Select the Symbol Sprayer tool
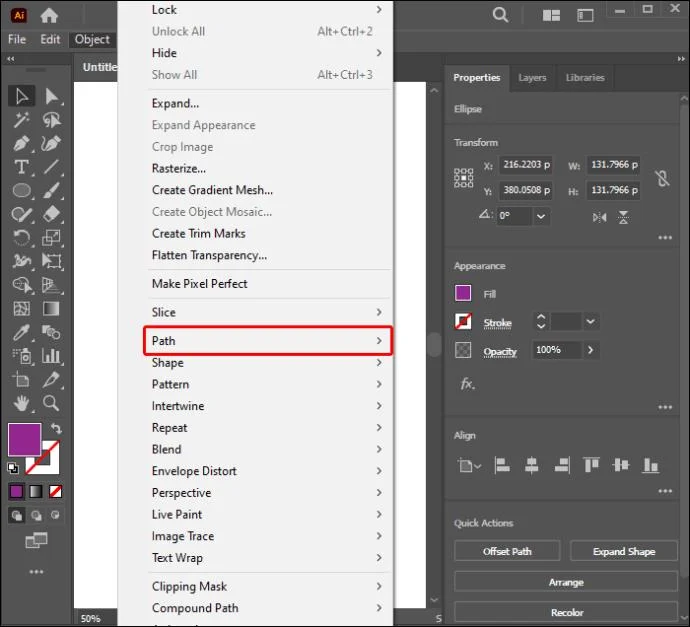The width and height of the screenshot is (690, 627). pos(22,356)
